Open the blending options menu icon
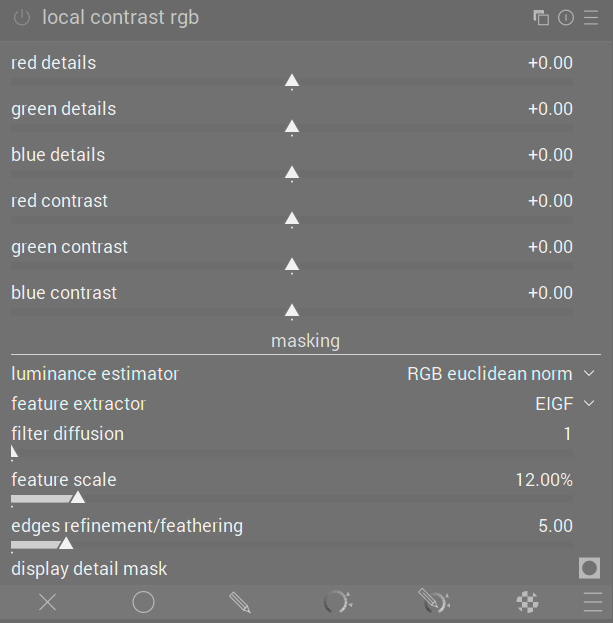The height and width of the screenshot is (623, 613). click(x=593, y=602)
